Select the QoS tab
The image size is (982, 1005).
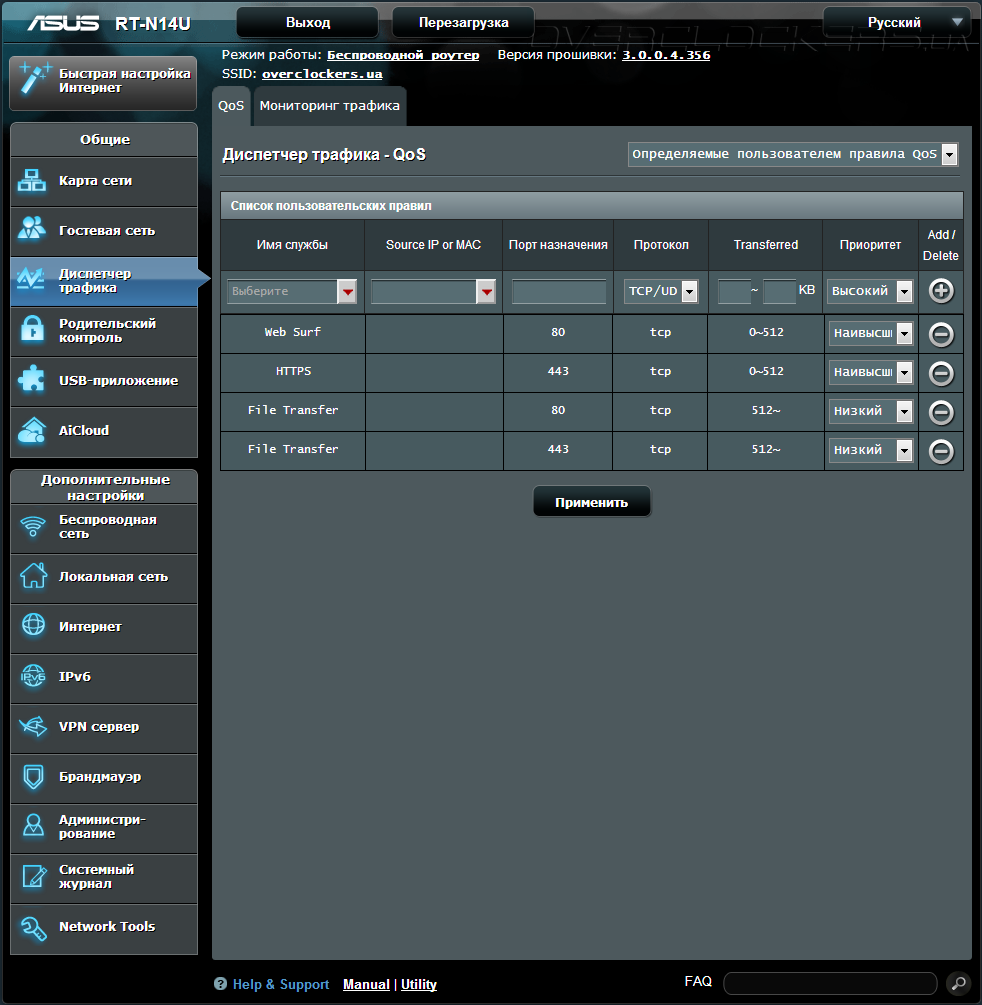pos(231,106)
